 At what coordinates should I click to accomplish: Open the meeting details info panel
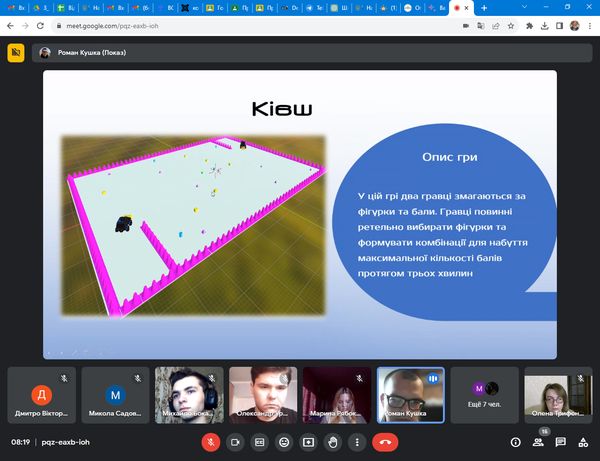[516, 441]
